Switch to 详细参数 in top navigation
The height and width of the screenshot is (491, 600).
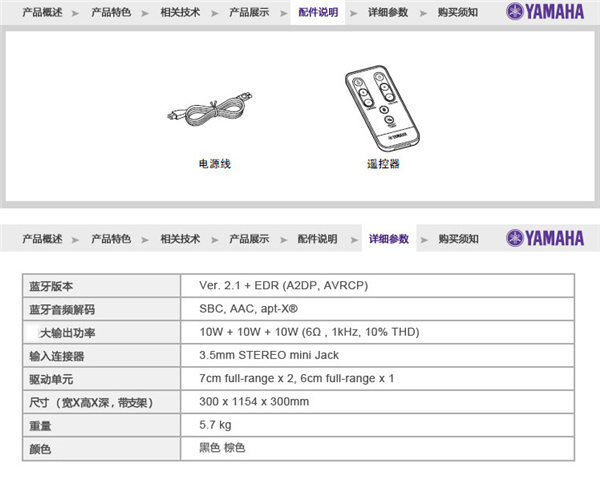[x=387, y=13]
